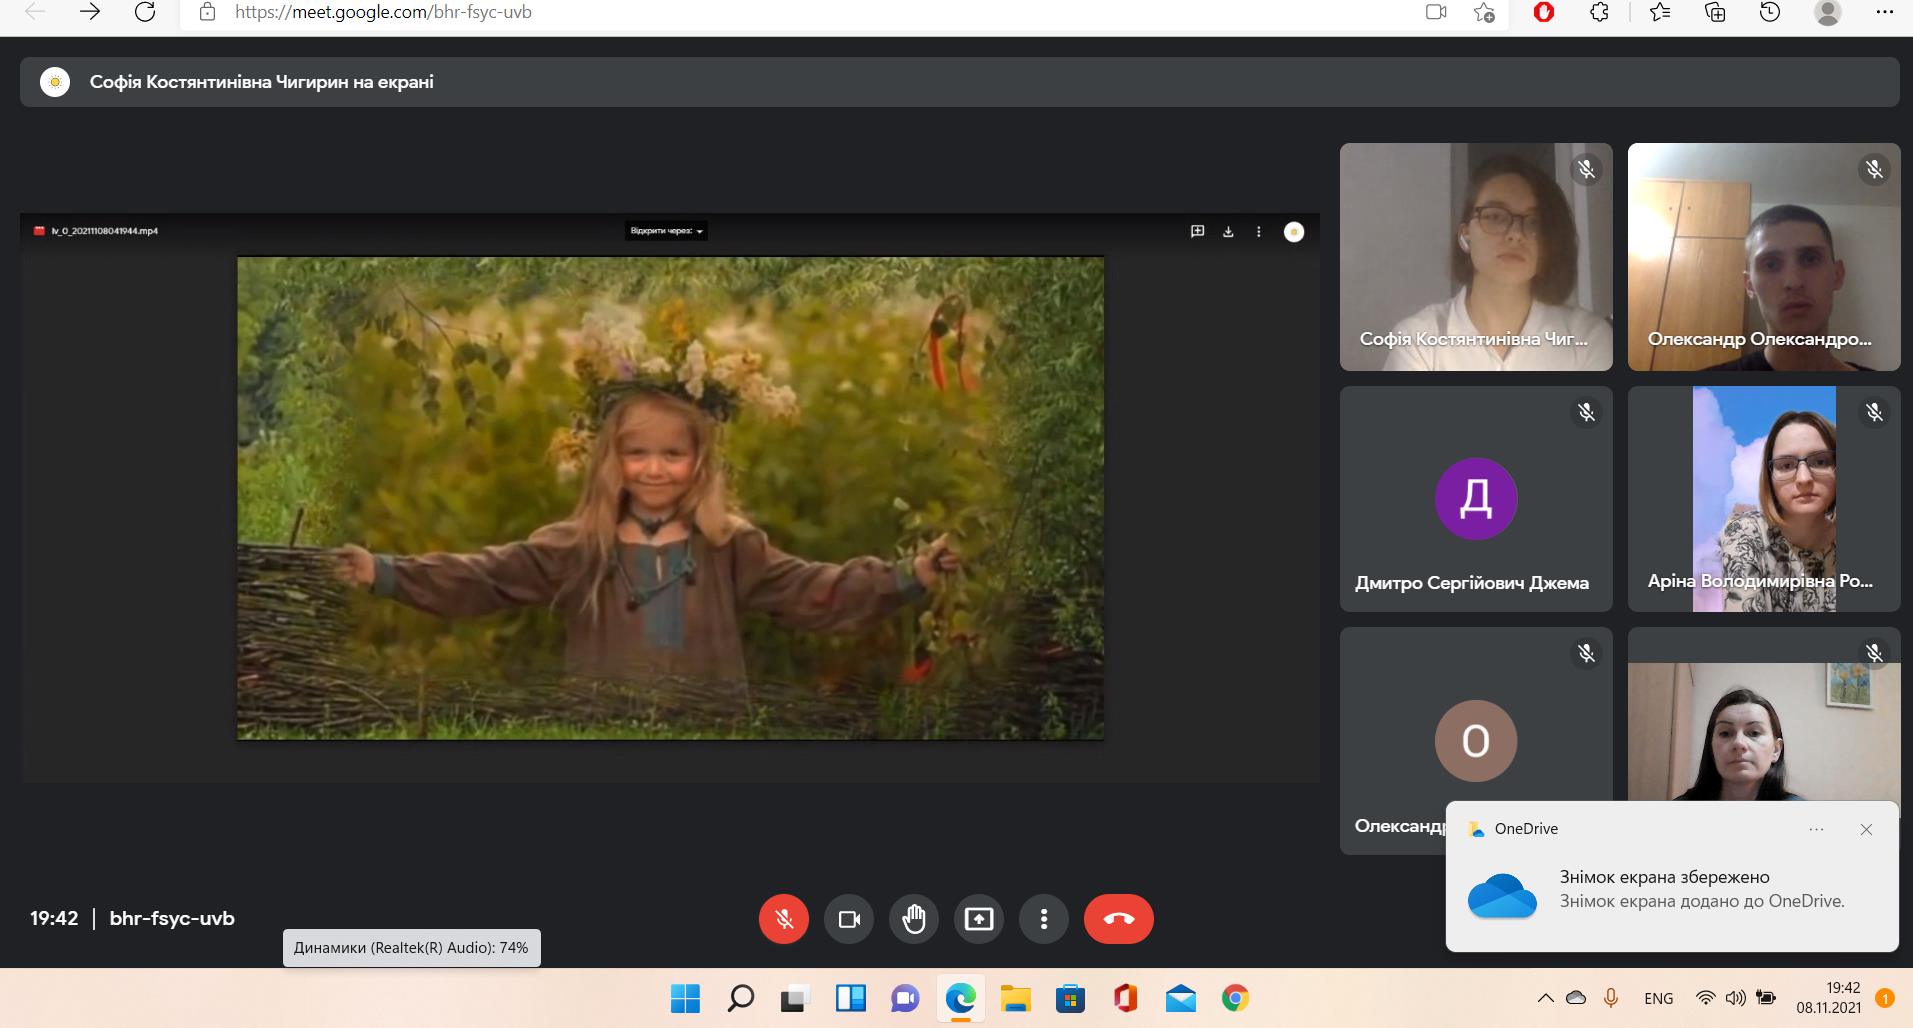Raise hand in the meeting
Viewport: 1913px width, 1028px height.
click(x=914, y=919)
